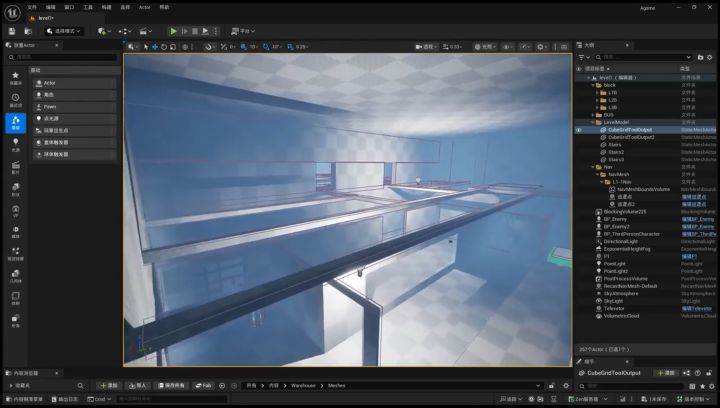Open the content browse icon next to save

[x=28, y=31]
